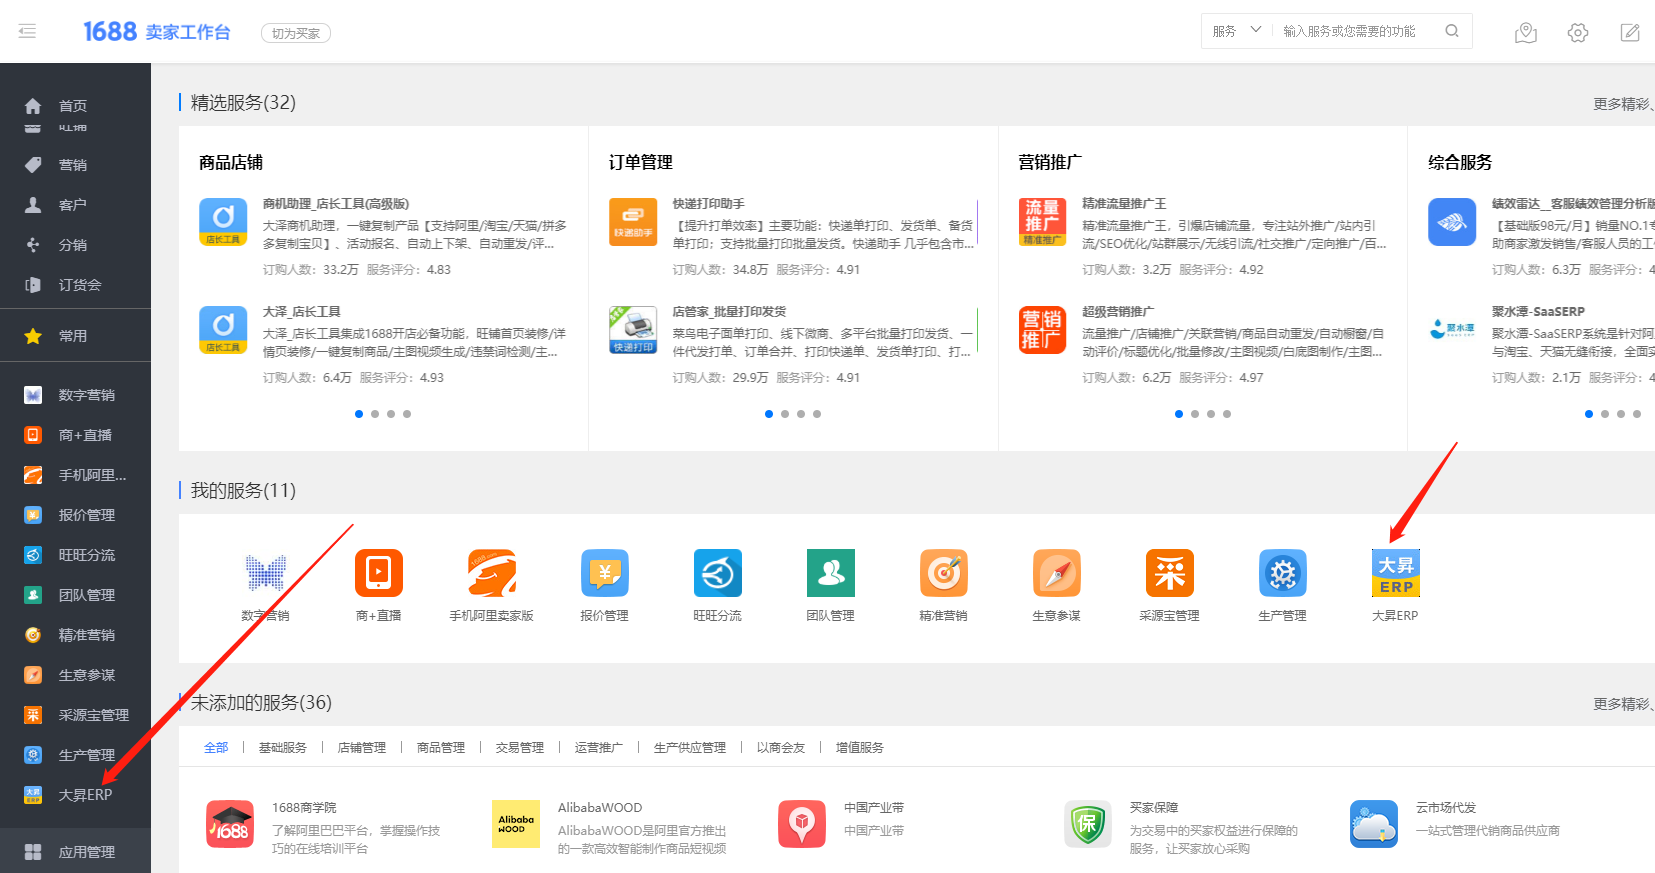The width and height of the screenshot is (1655, 873).
Task: Open the 商+直播 service icon
Action: [379, 573]
